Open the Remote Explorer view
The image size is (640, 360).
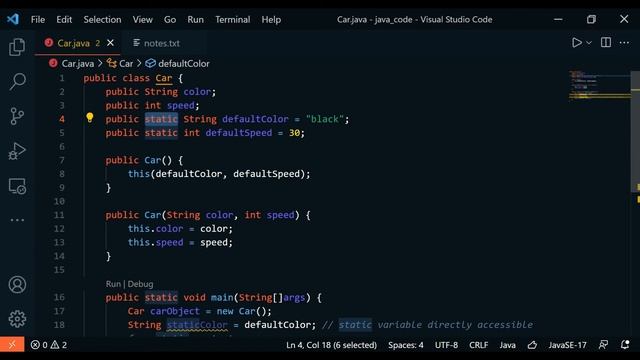click(x=17, y=186)
